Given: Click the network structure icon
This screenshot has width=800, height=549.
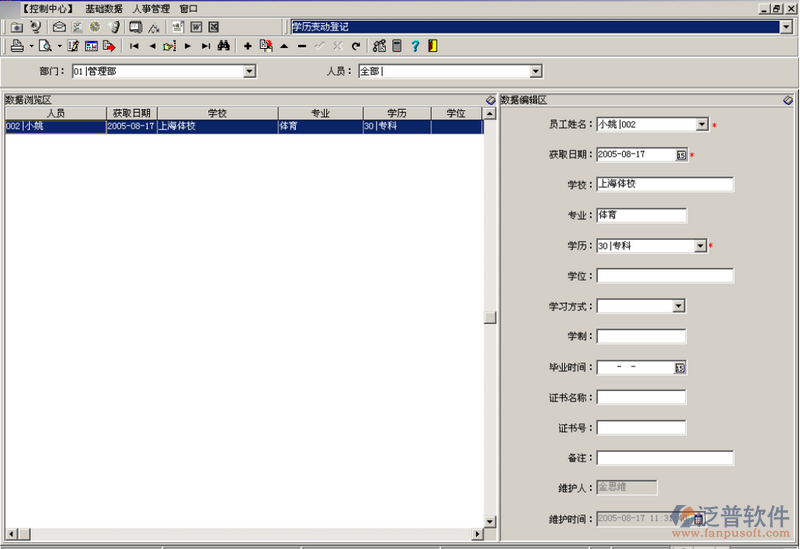Looking at the screenshot, I should point(379,46).
